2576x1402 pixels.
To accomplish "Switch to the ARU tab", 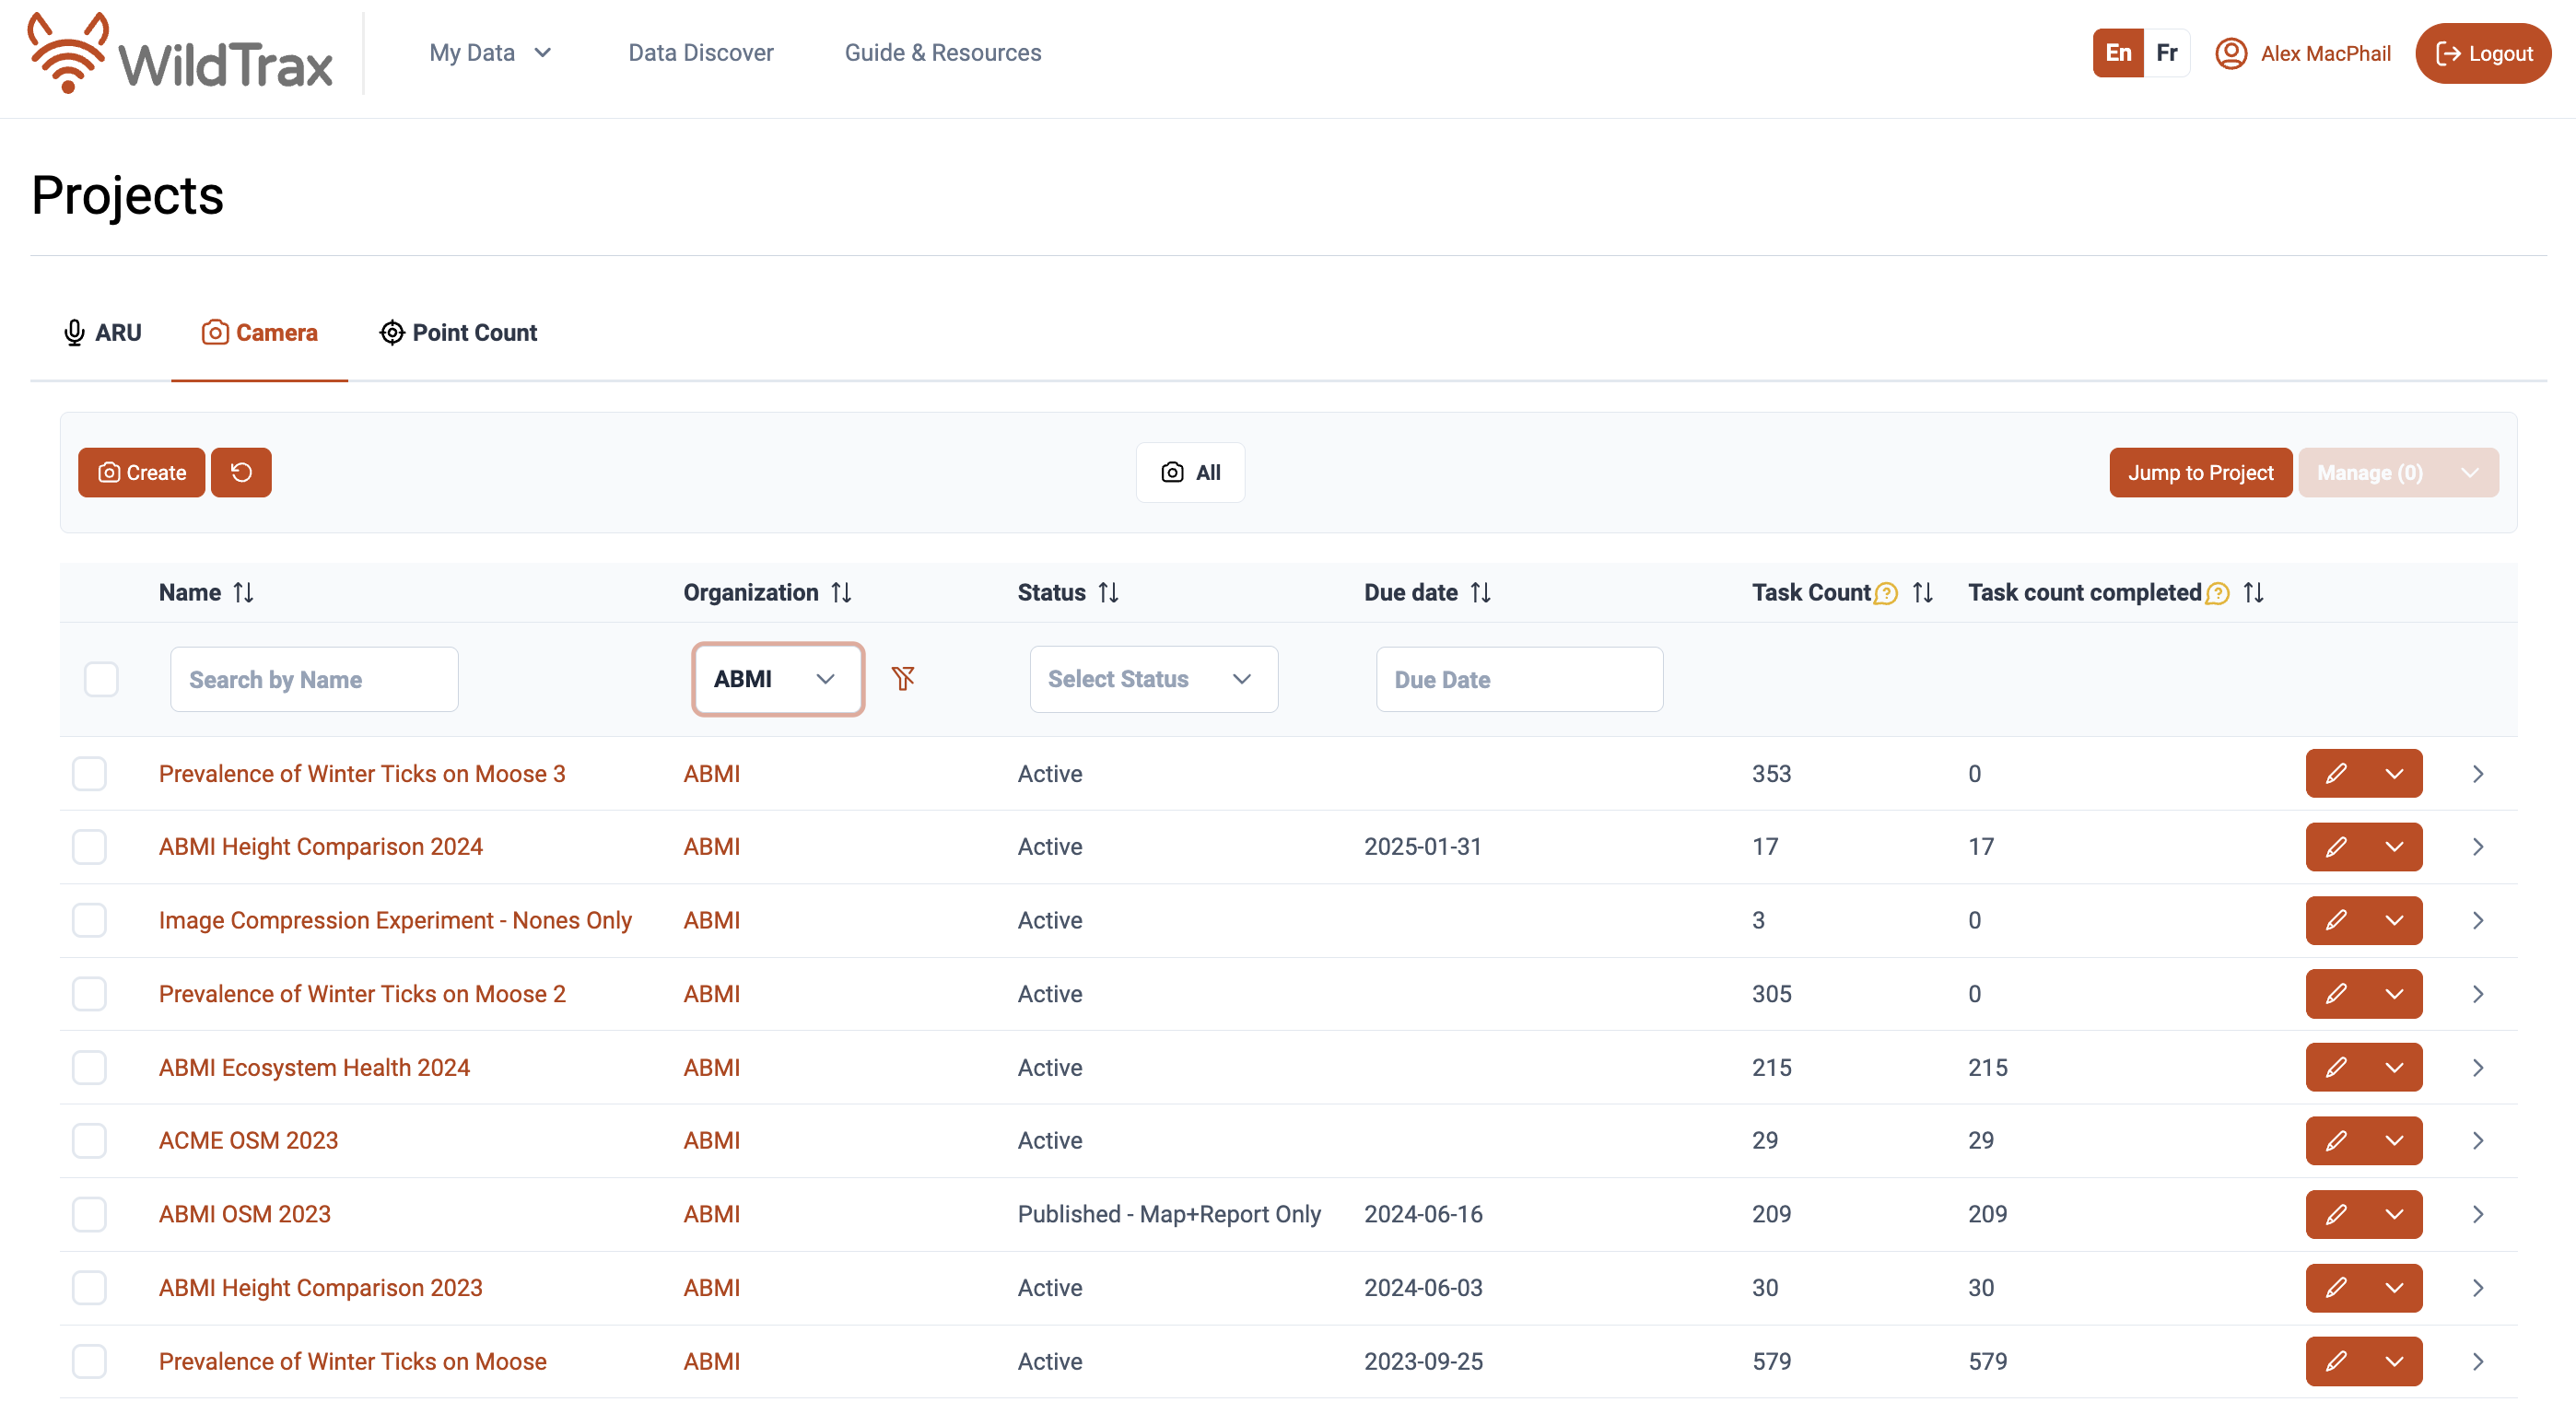I will point(102,333).
